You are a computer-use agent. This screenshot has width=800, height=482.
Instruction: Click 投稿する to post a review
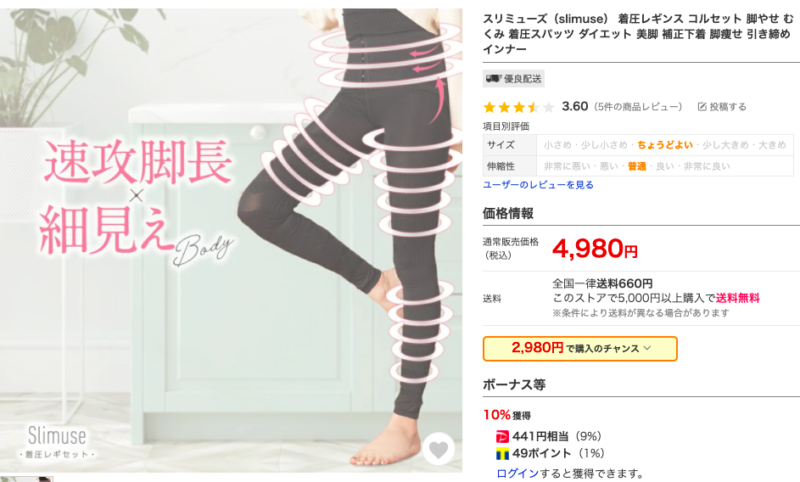tap(728, 107)
